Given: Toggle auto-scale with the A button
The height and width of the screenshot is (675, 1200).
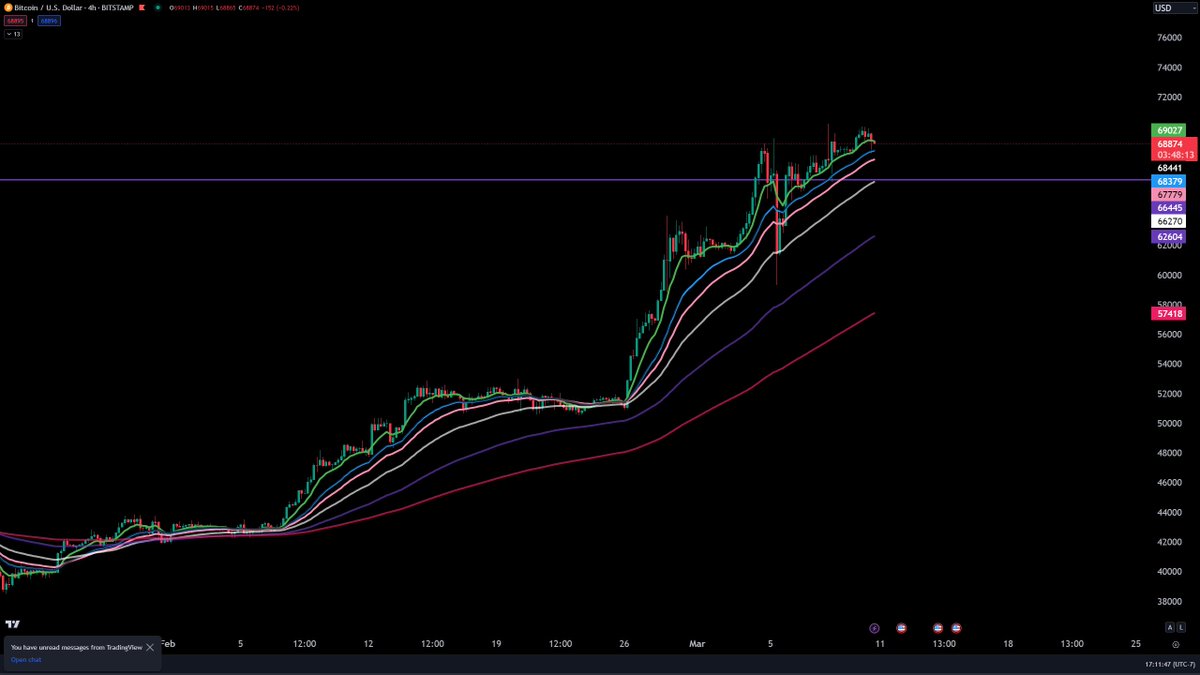Looking at the screenshot, I should (1170, 627).
